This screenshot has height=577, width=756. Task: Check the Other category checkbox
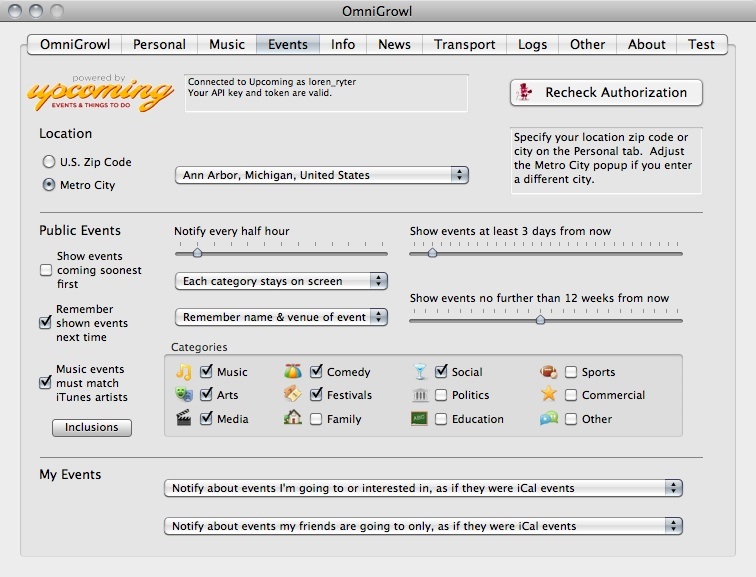571,419
